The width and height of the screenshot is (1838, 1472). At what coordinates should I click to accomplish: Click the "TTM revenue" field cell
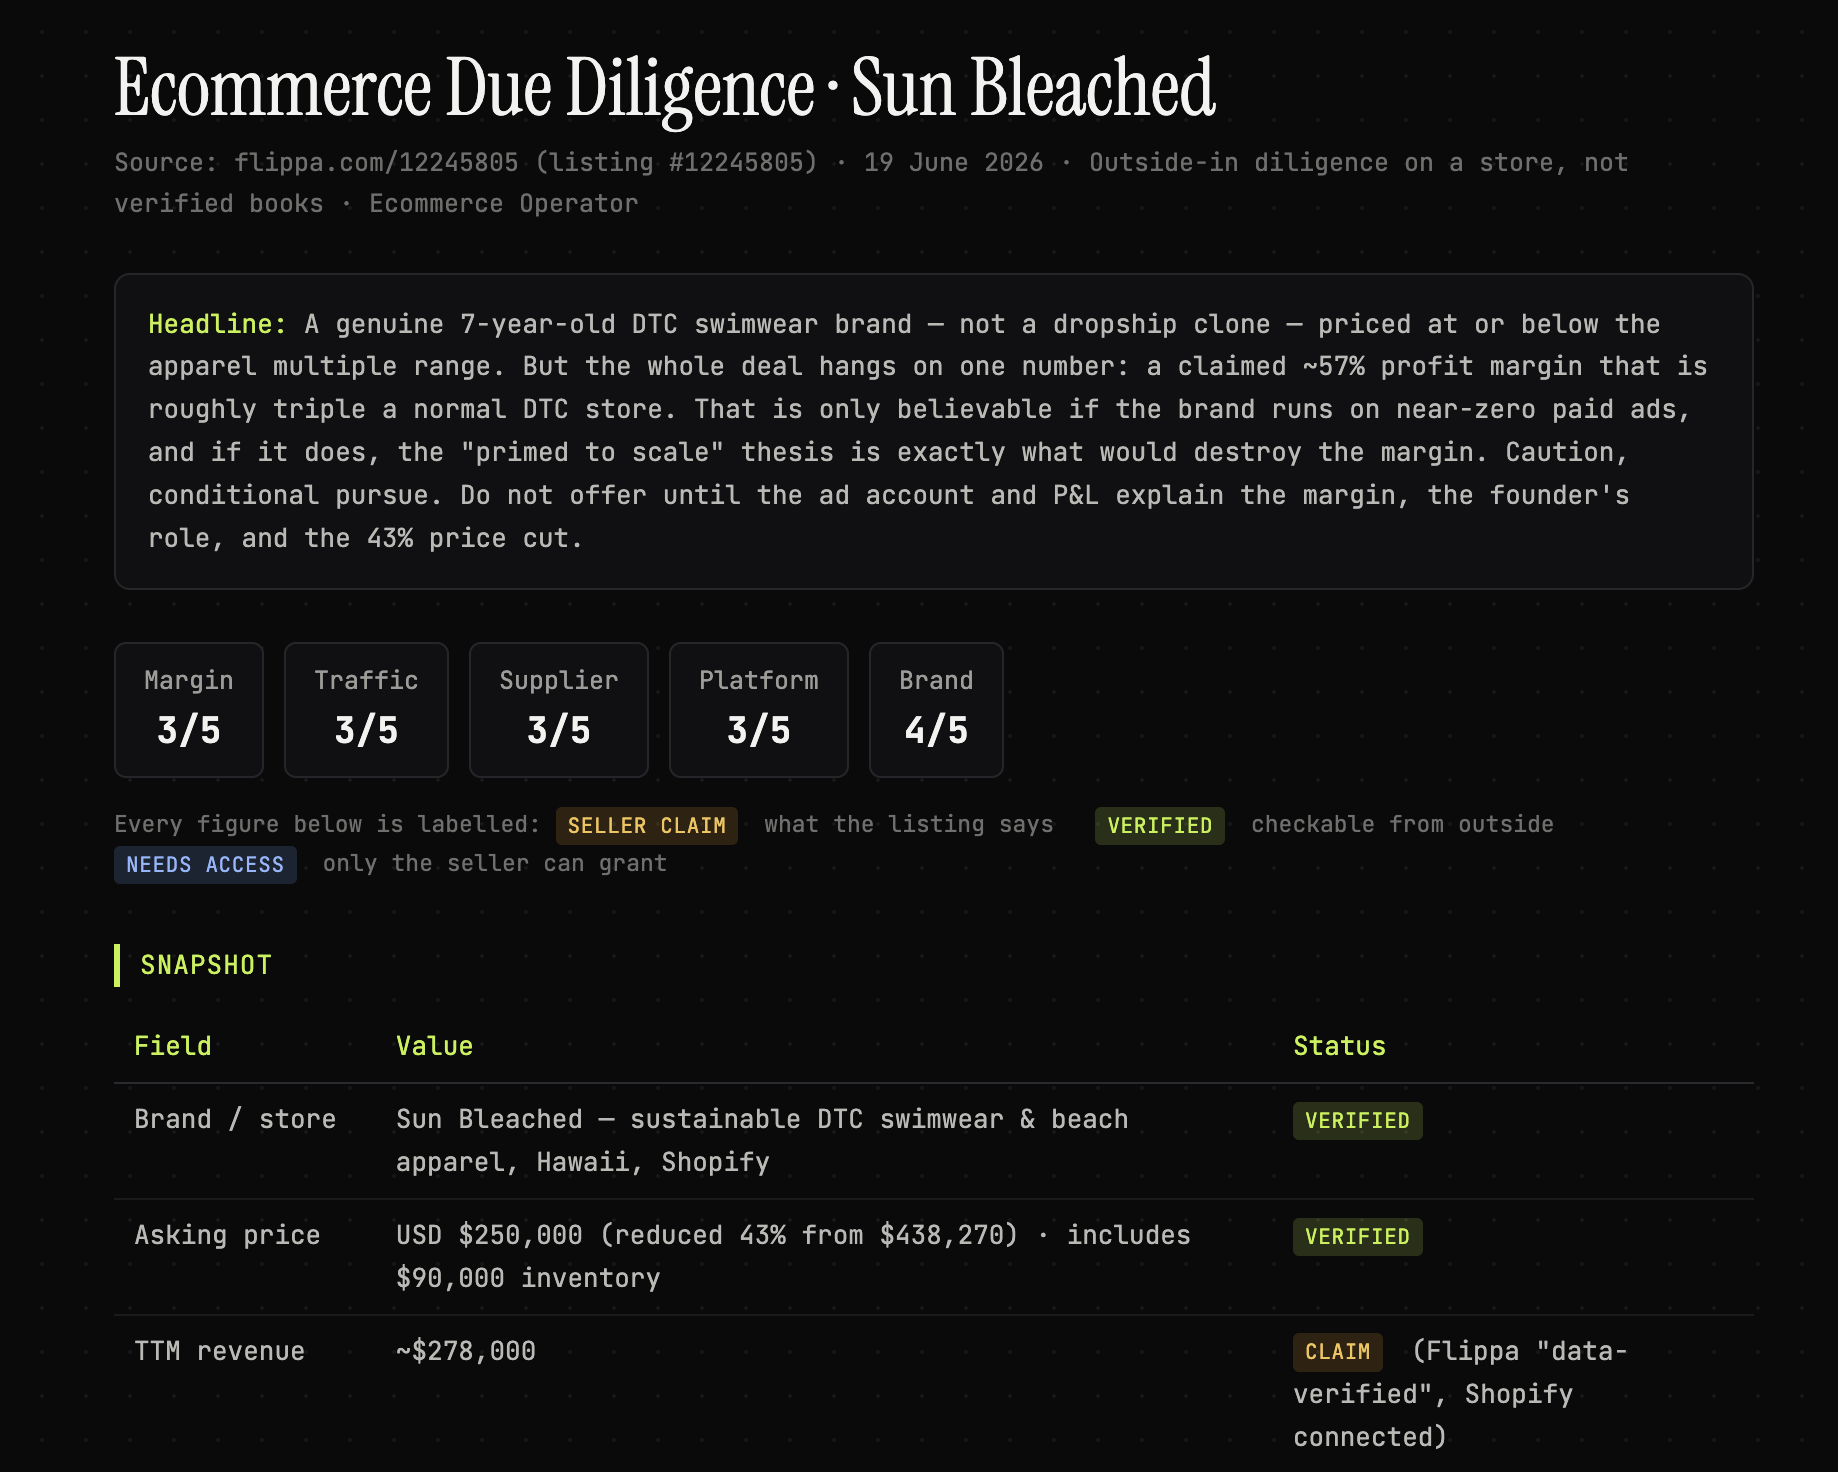[219, 1351]
